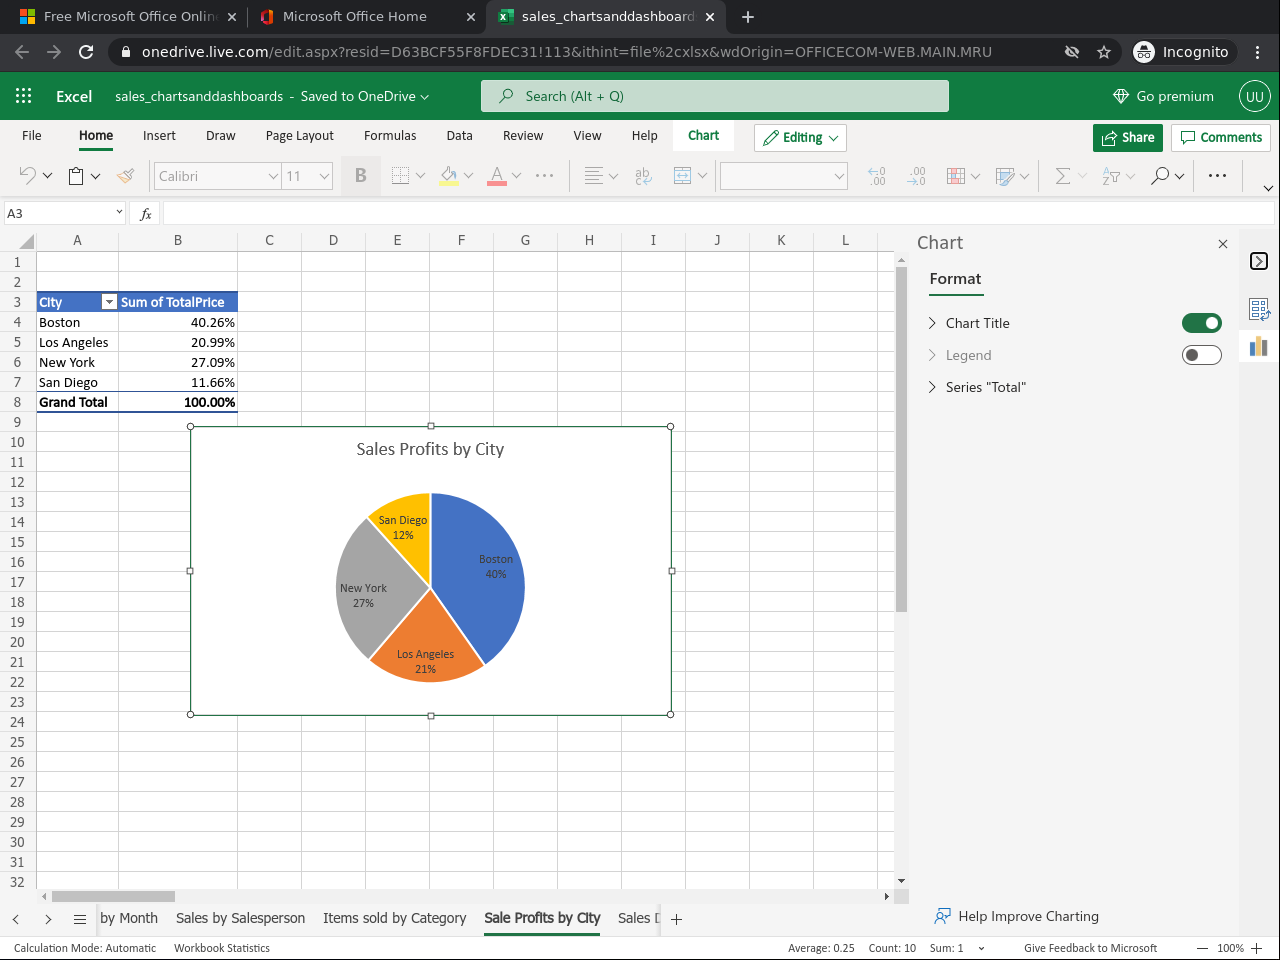Open the Editing mode dropdown
Image resolution: width=1280 pixels, height=960 pixels.
tap(800, 138)
